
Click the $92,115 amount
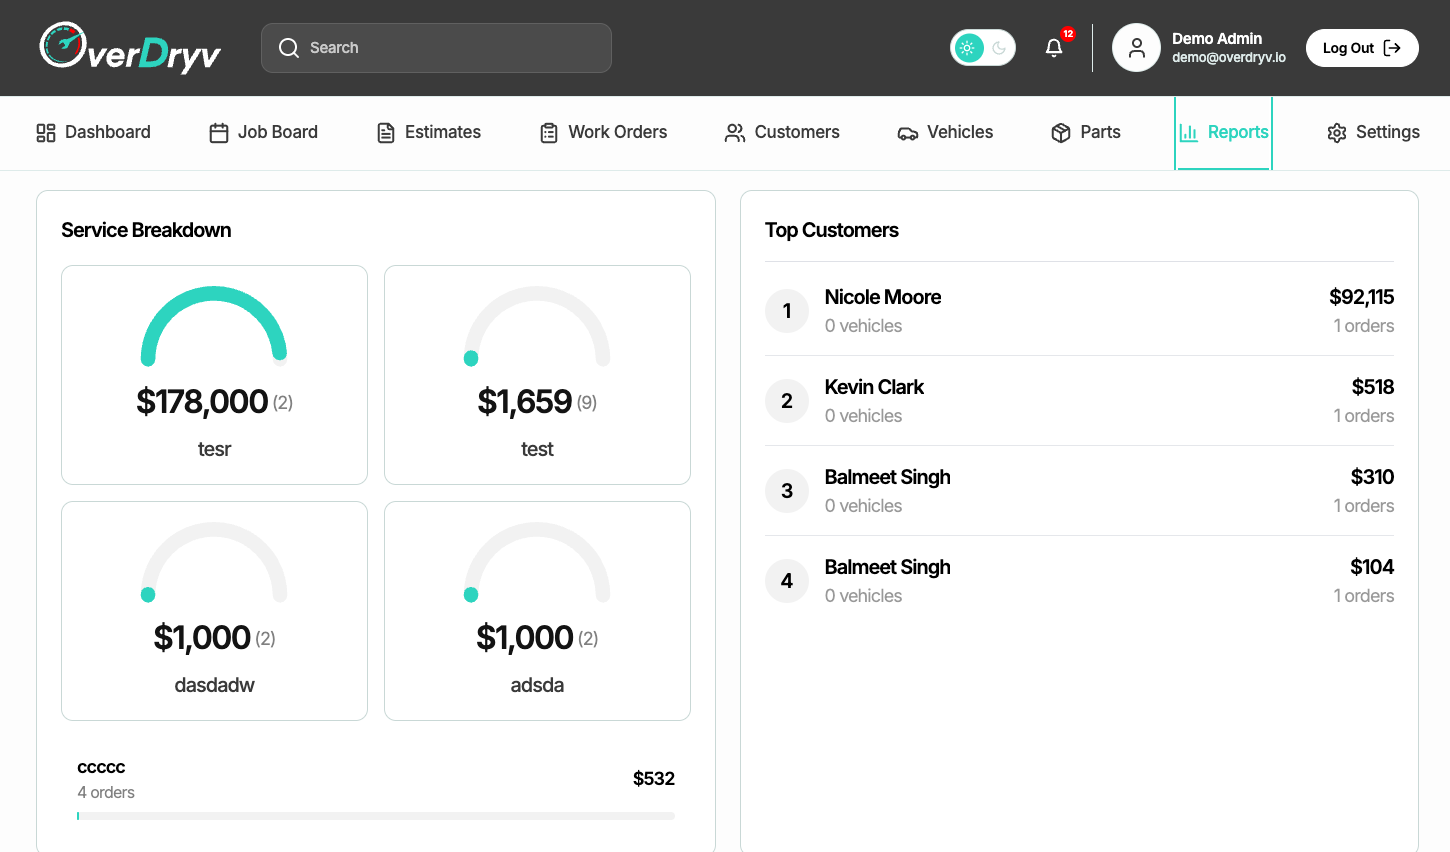coord(1361,297)
